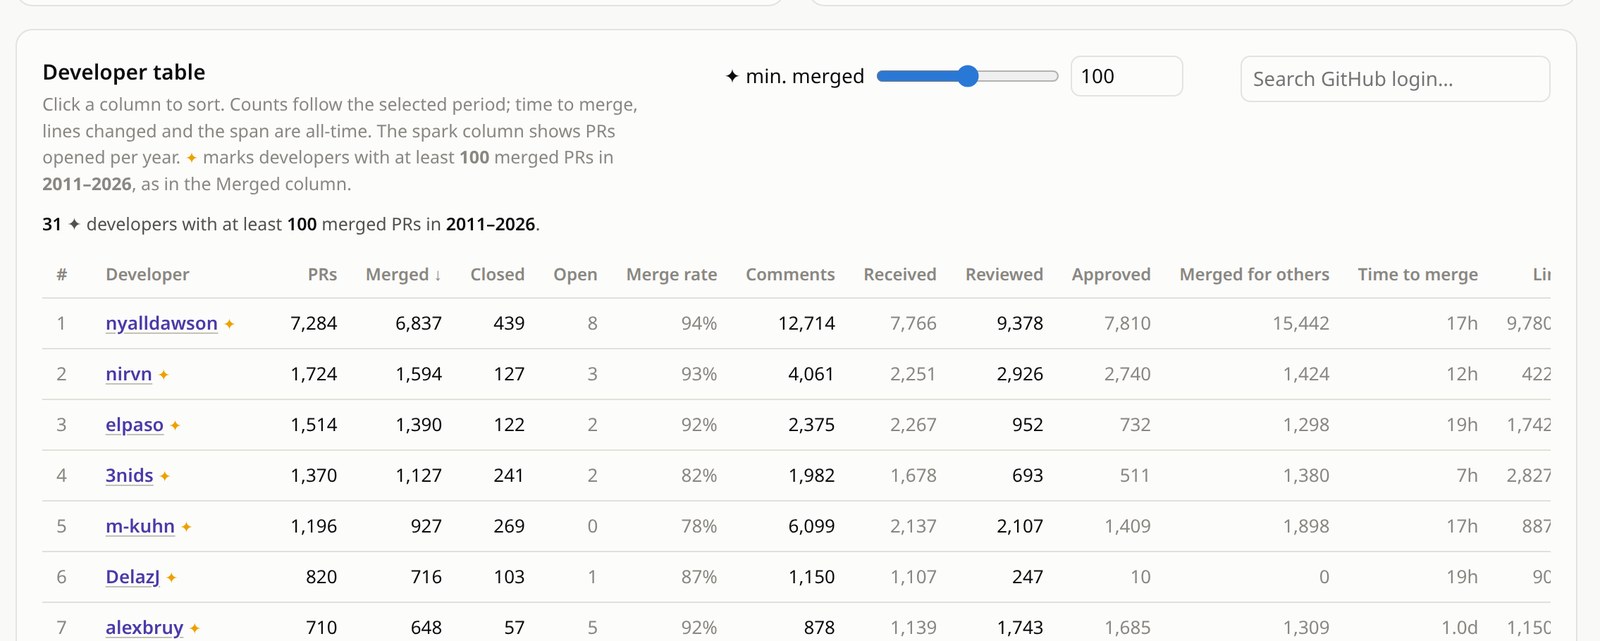The image size is (1600, 641).
Task: Open the elpaso developer link
Action: coord(134,425)
